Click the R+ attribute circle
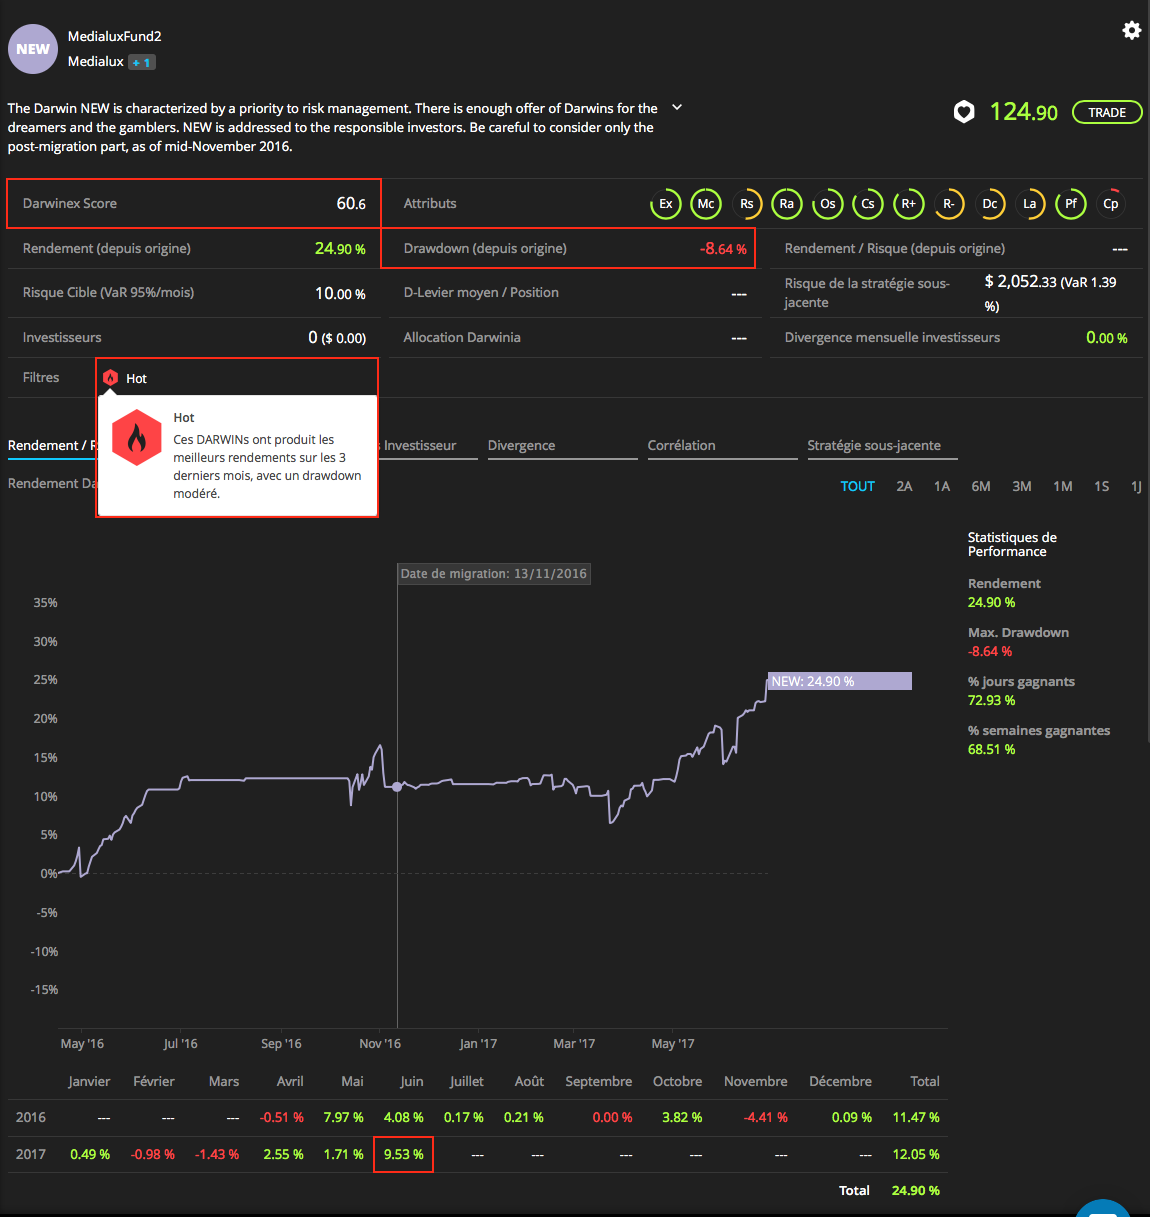 909,204
